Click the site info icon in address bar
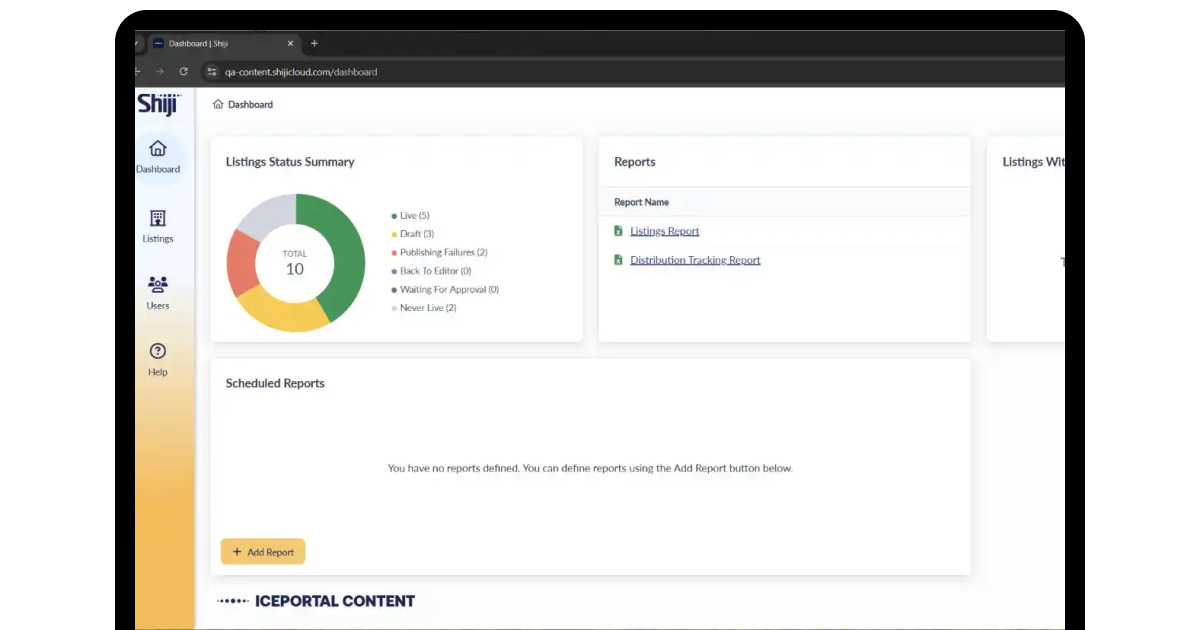The image size is (1200, 630). [x=211, y=72]
